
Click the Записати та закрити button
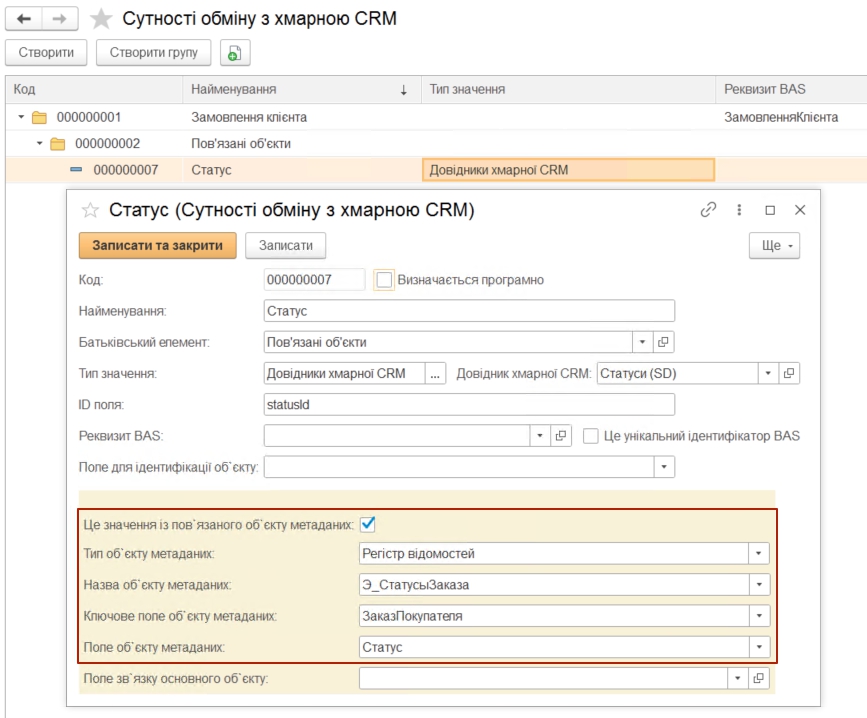click(156, 245)
